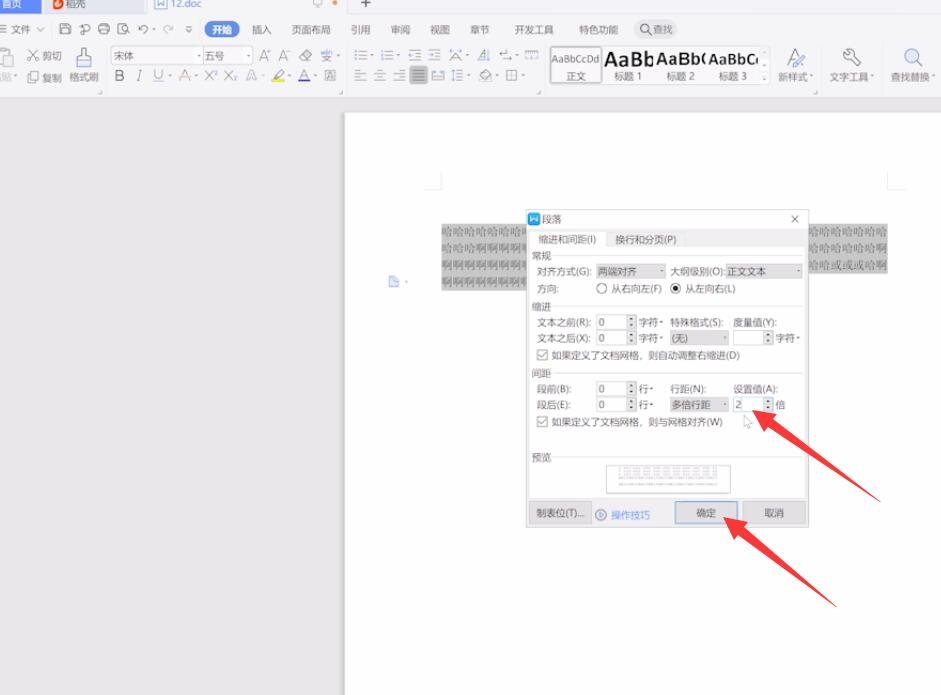Screen dimensions: 941x695
Task: Click the Redo arrow icon
Action: (x=169, y=29)
